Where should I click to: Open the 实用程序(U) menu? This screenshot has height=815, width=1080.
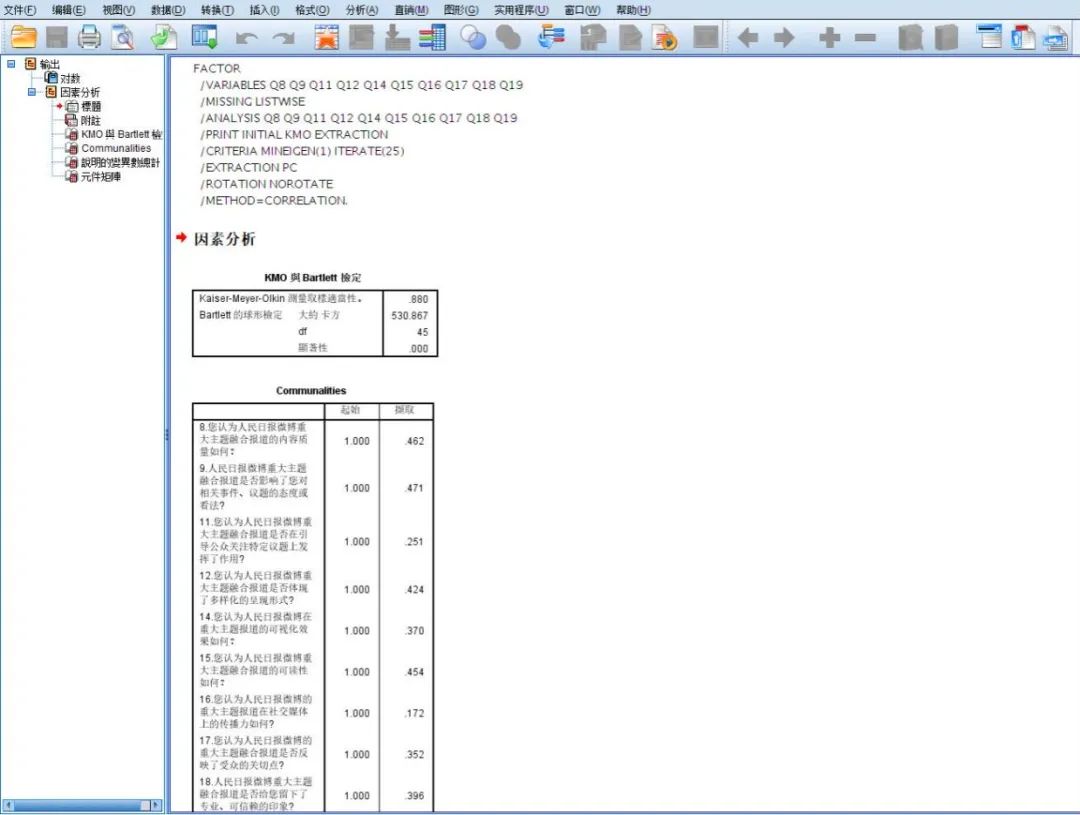(521, 10)
